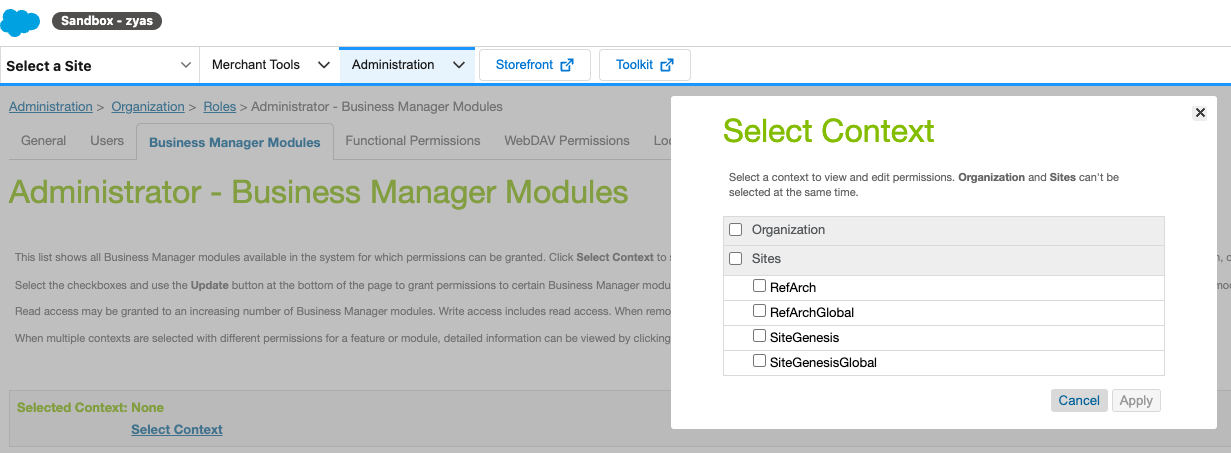Open the Storefront button
The width and height of the screenshot is (1231, 453).
tap(535, 65)
